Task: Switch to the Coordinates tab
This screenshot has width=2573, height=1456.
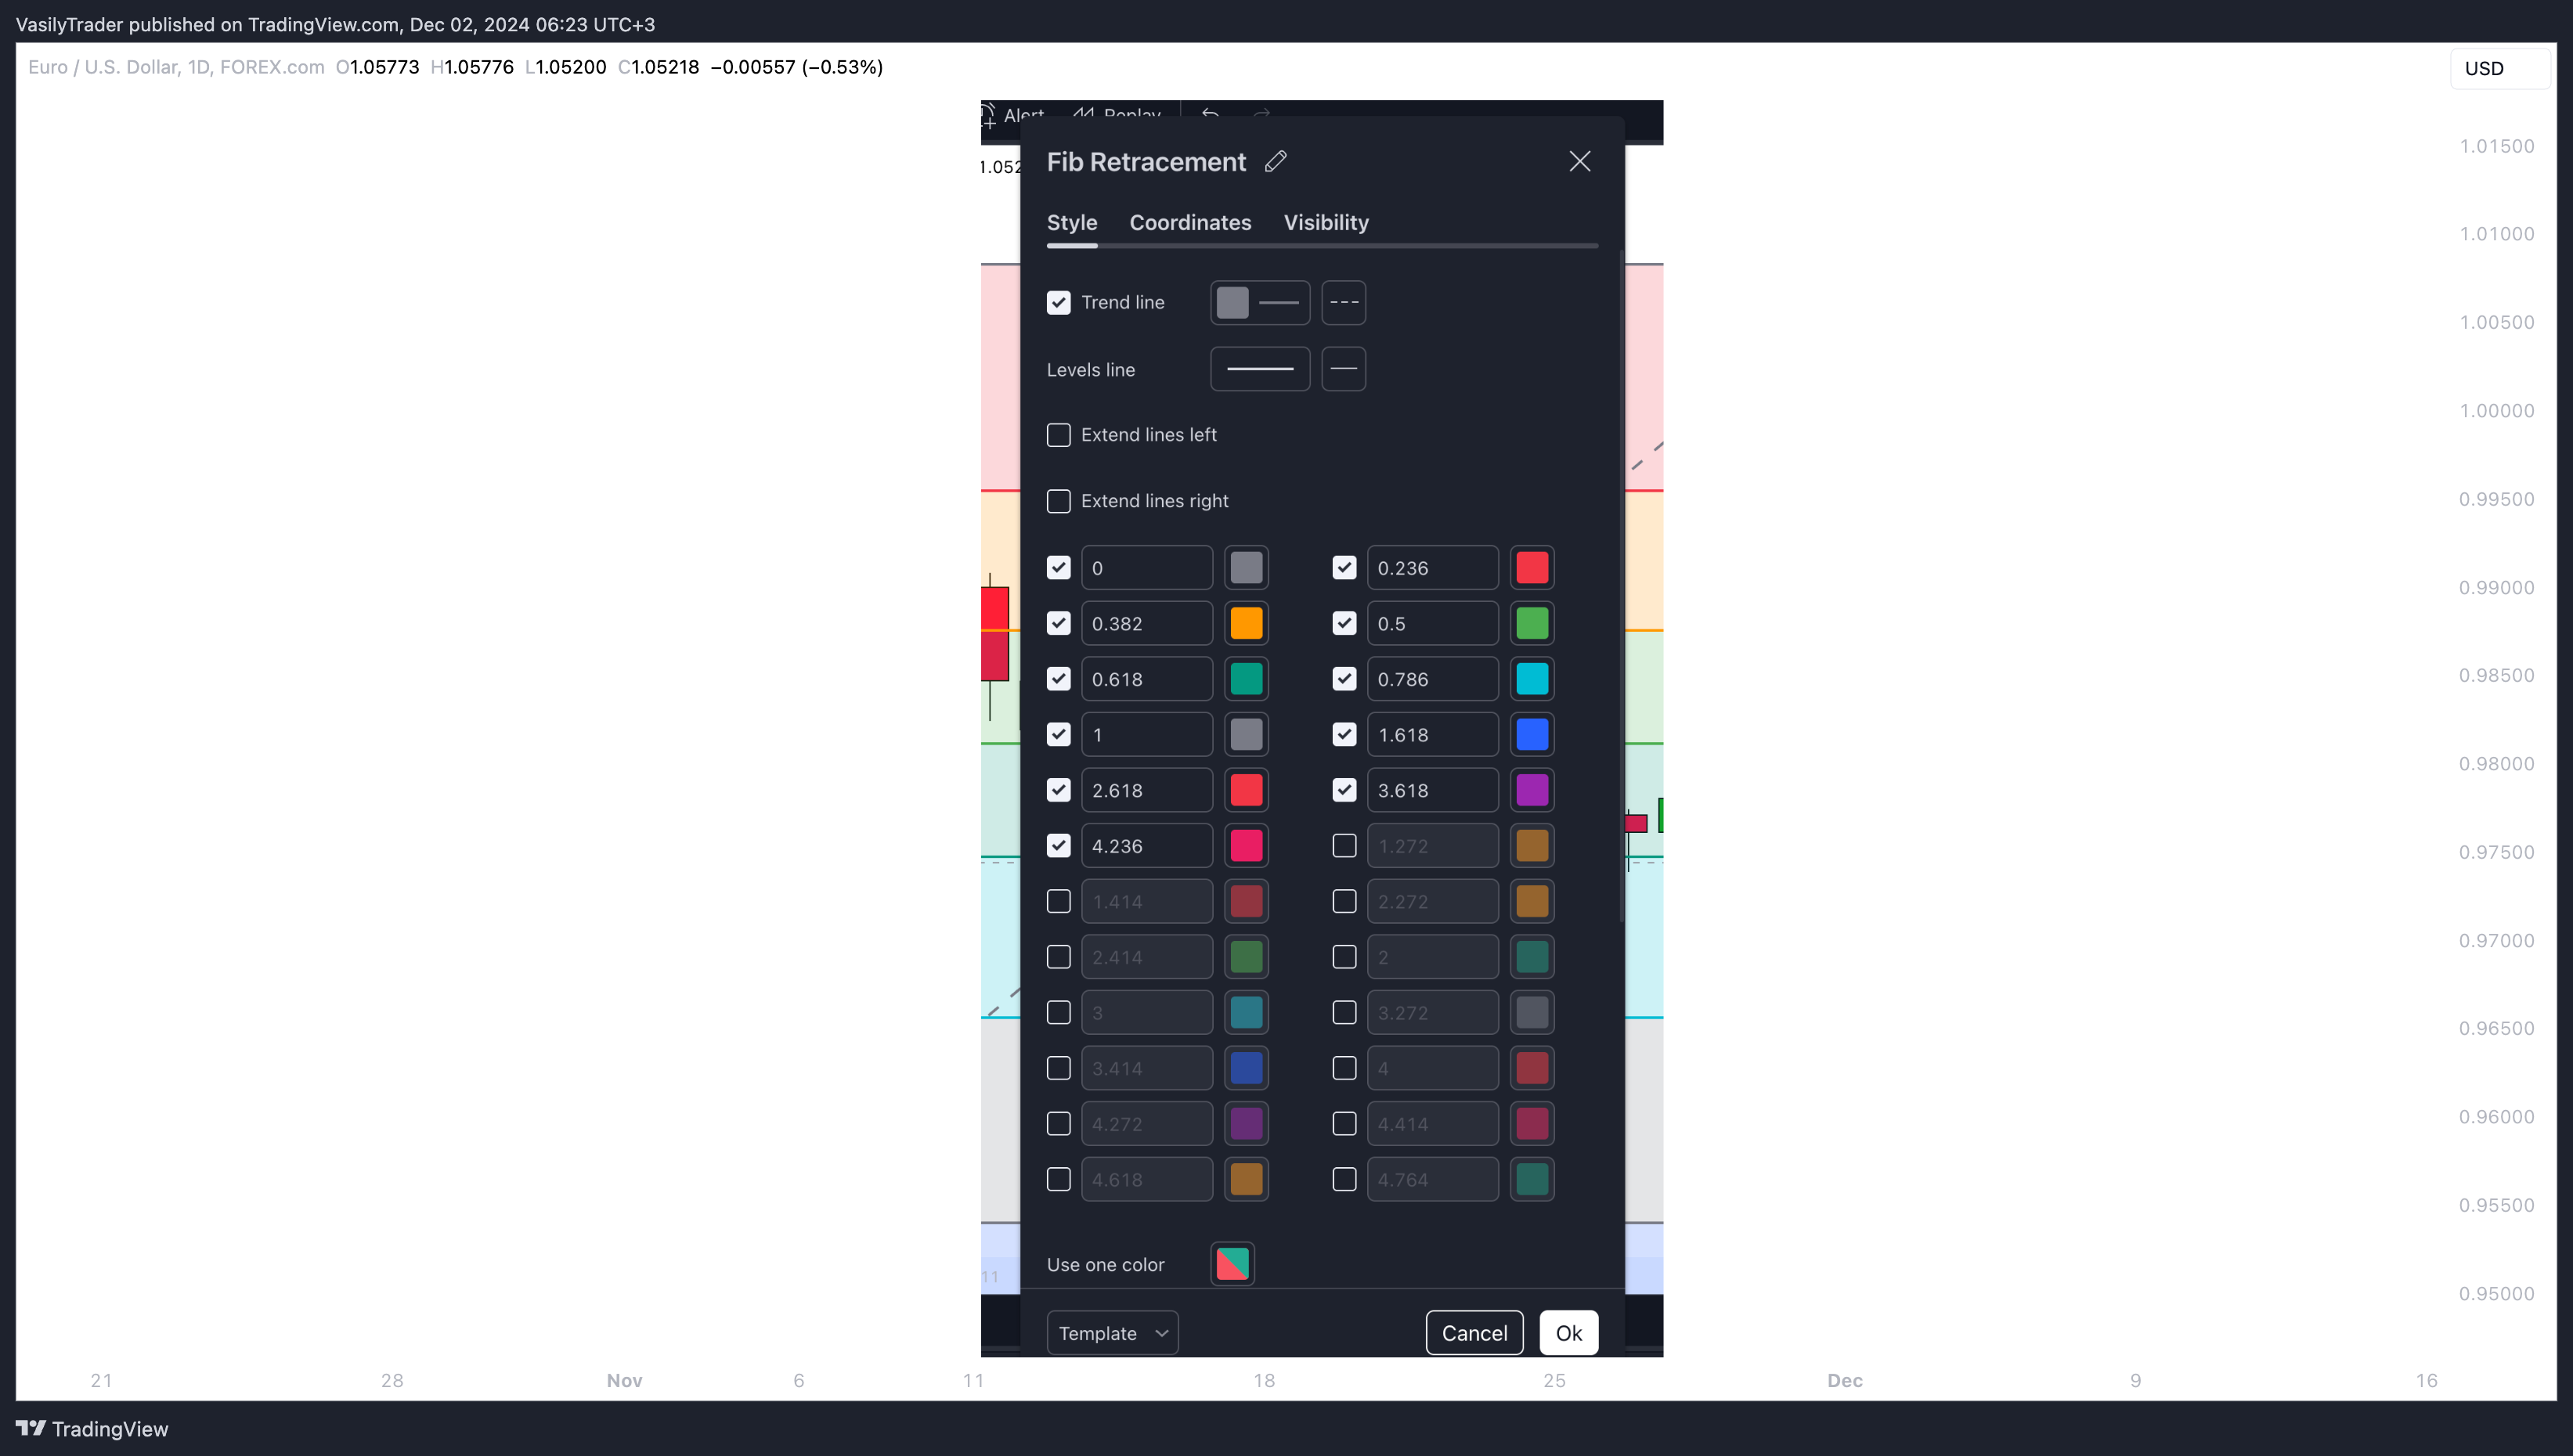Action: (1190, 222)
